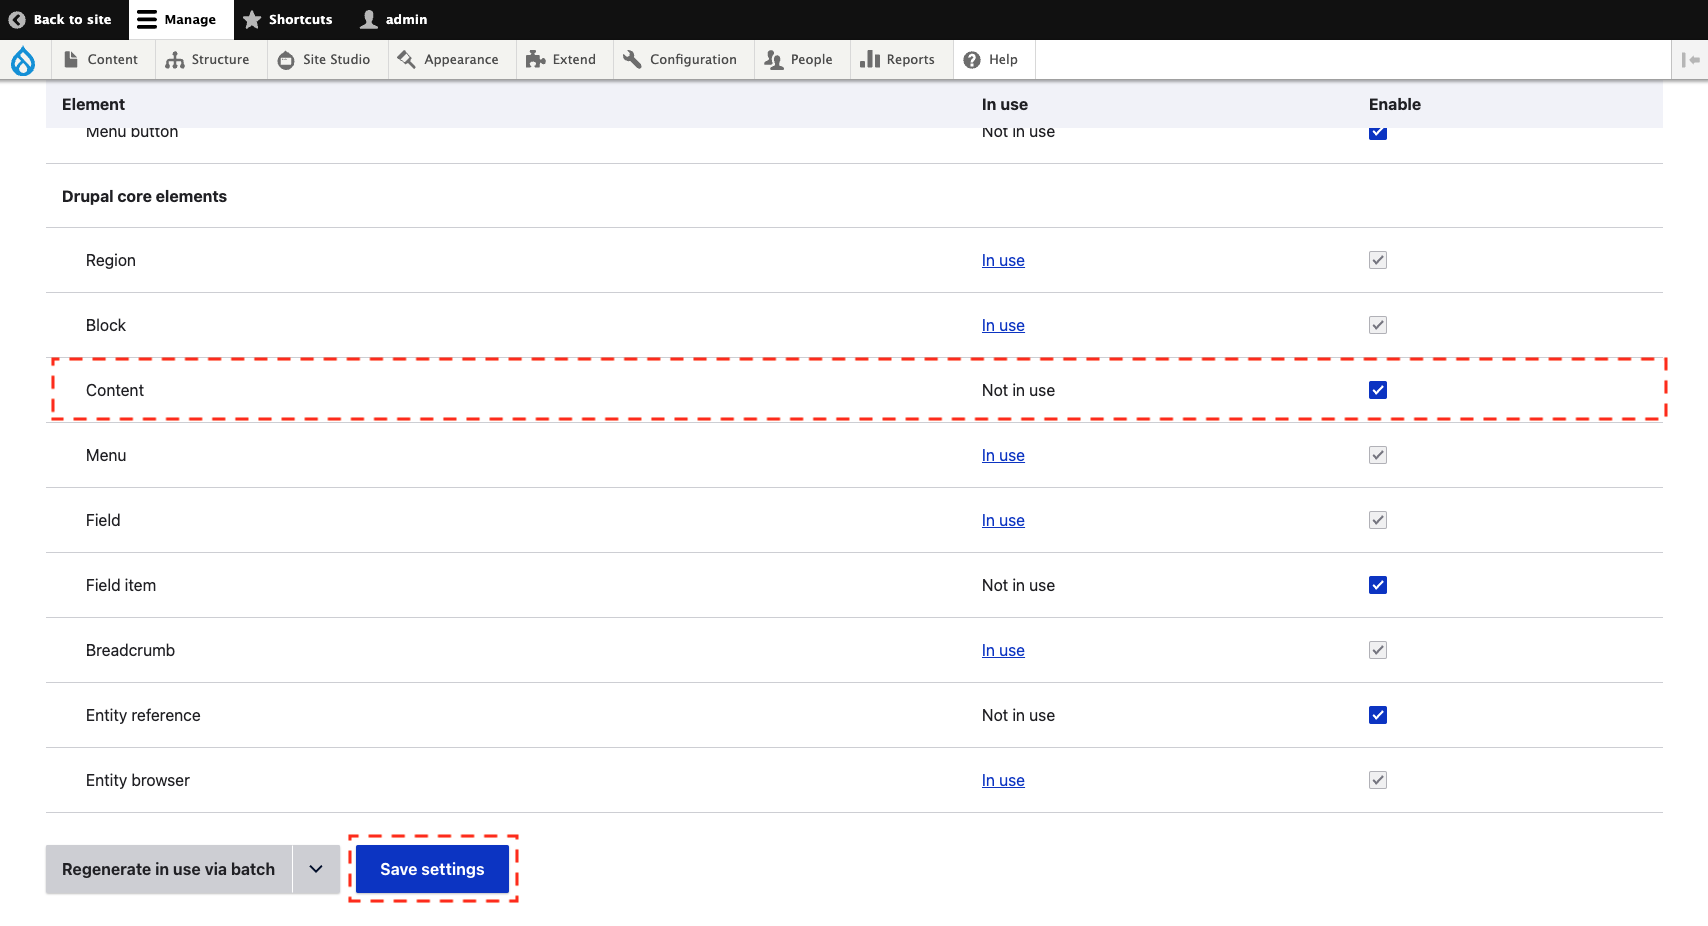Open the Field In use link
This screenshot has height=926, width=1708.
[1003, 520]
